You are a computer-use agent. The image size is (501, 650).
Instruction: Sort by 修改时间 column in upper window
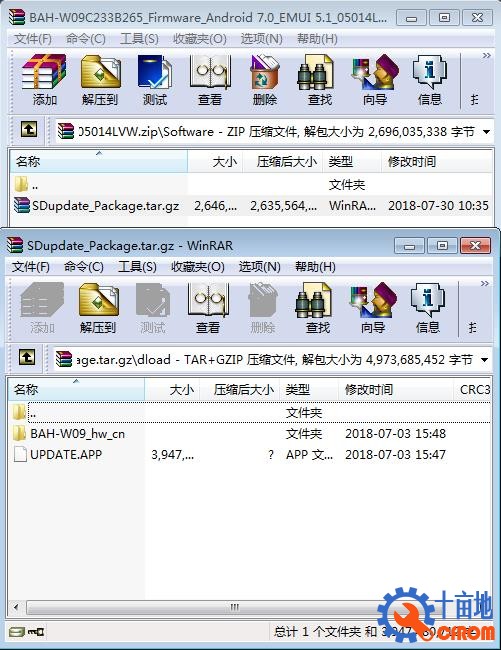(x=437, y=161)
